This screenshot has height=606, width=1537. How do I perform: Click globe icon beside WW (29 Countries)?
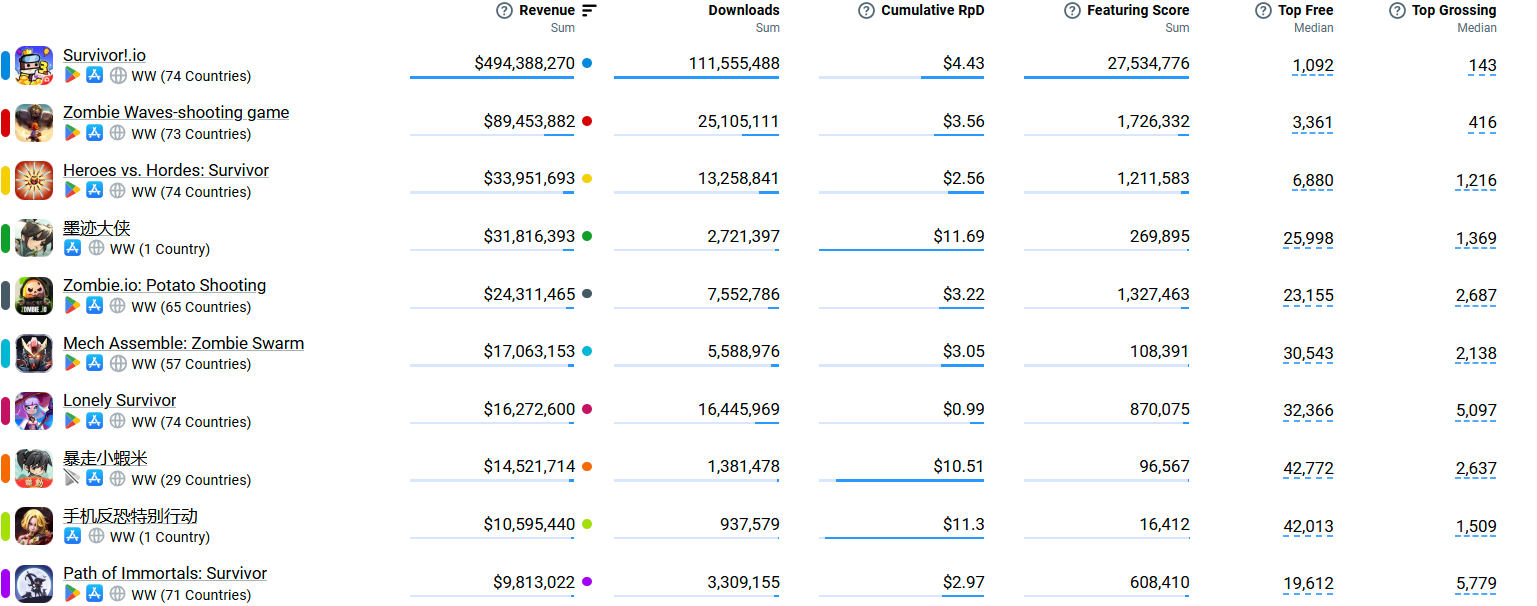click(118, 479)
